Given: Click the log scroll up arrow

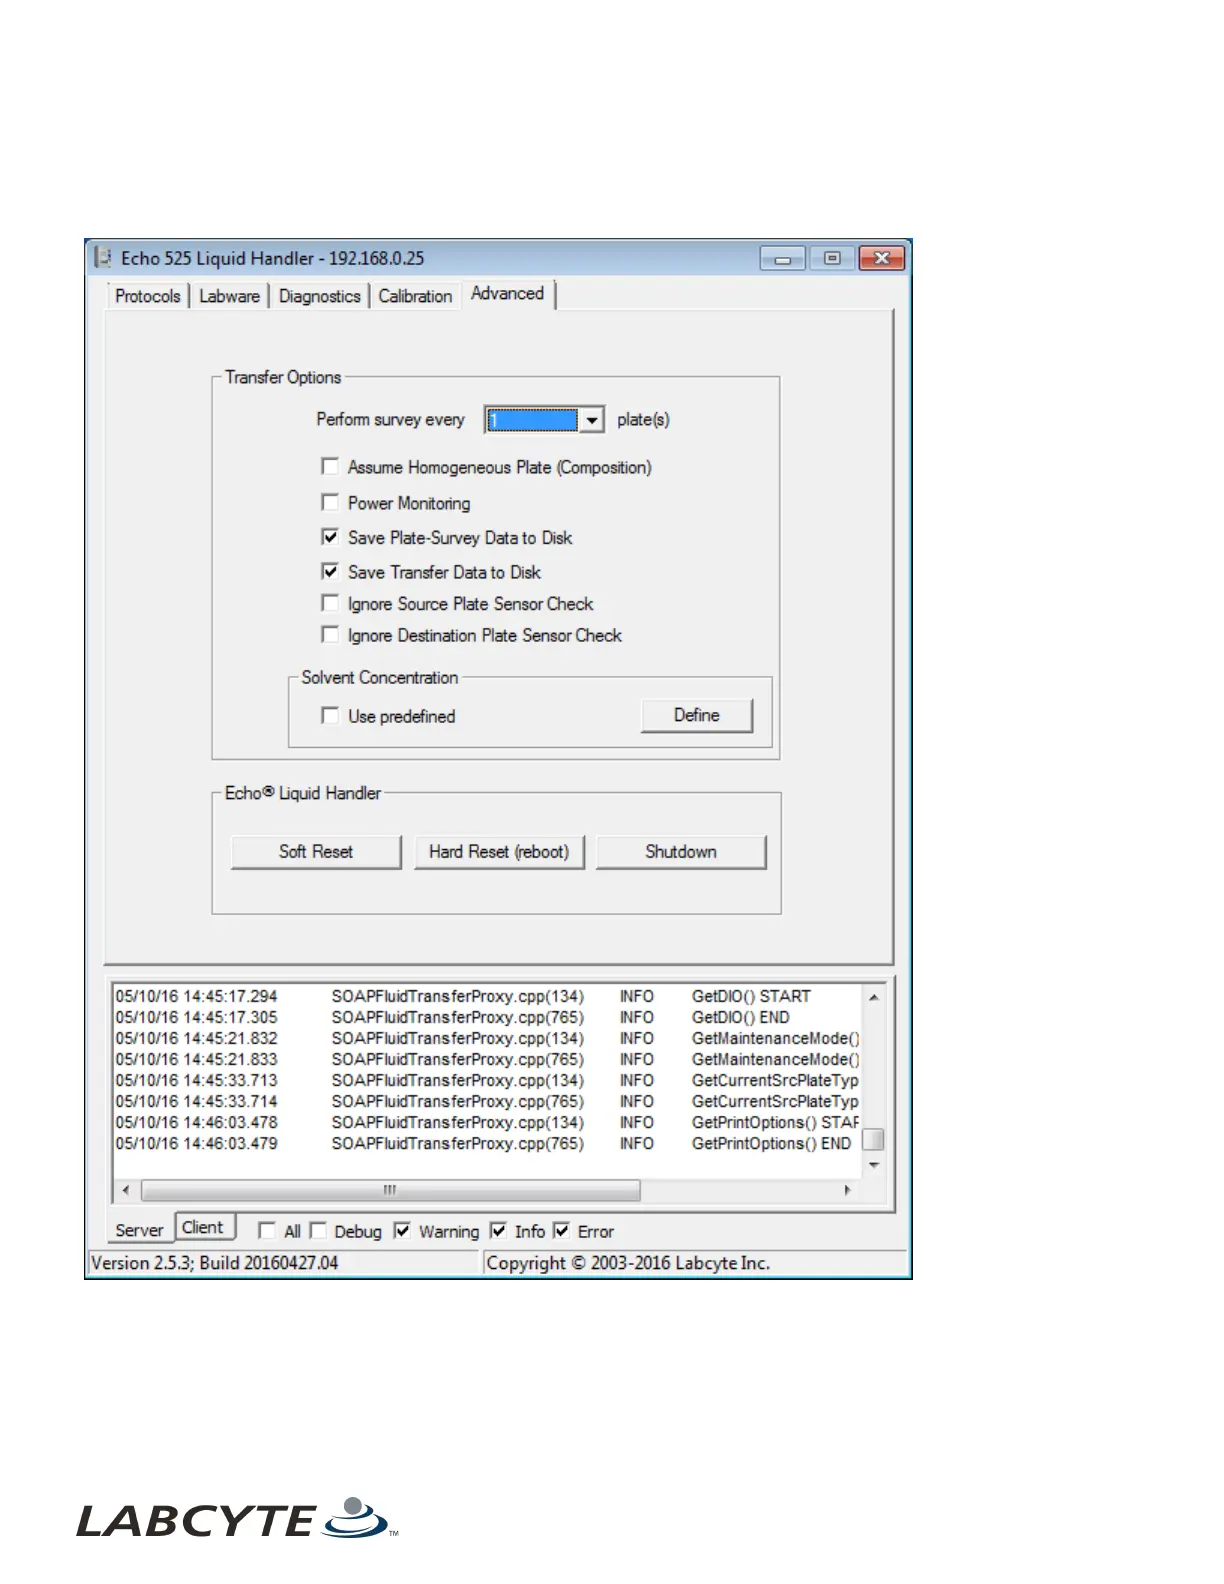Looking at the screenshot, I should tap(873, 997).
